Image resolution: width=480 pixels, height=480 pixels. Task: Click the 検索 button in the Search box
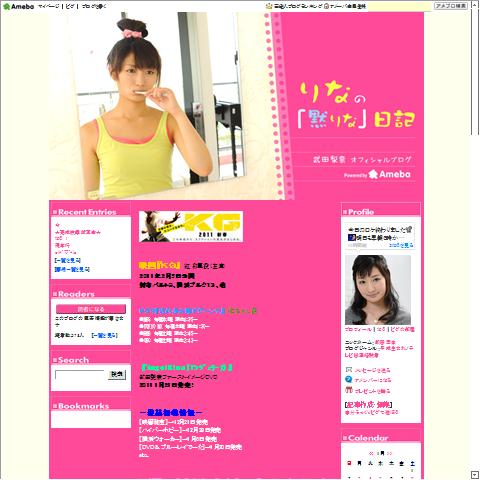[117, 375]
